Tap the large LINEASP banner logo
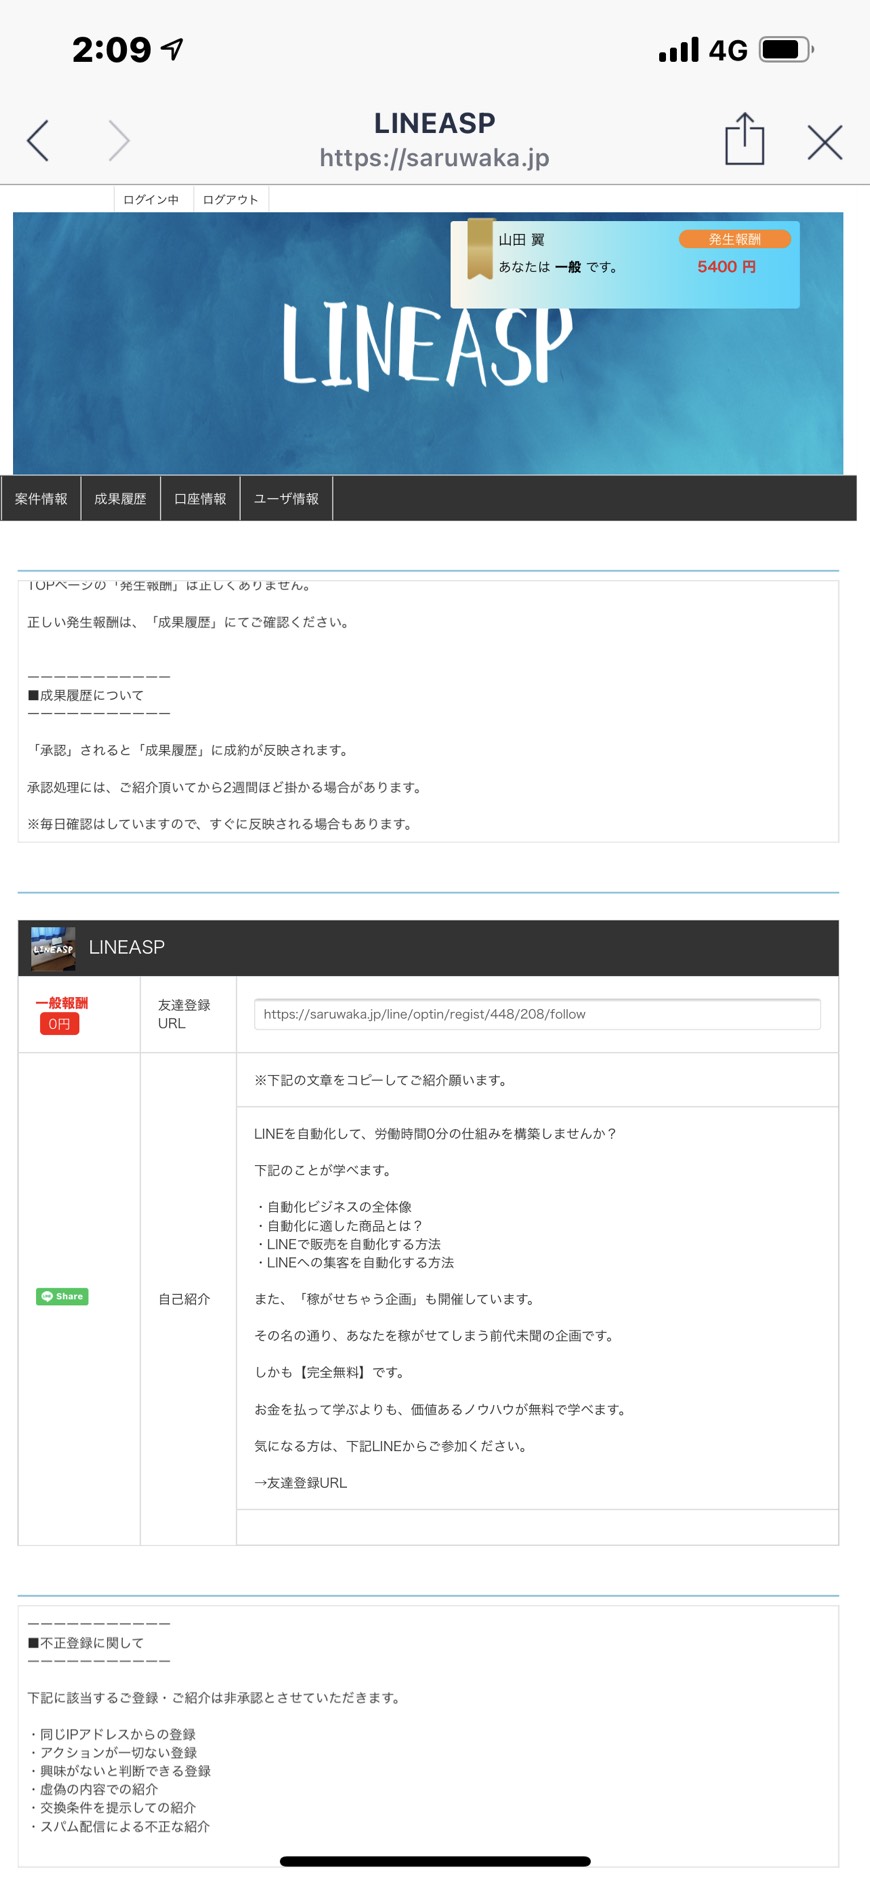Screen dimensions: 870x1883 point(428,345)
